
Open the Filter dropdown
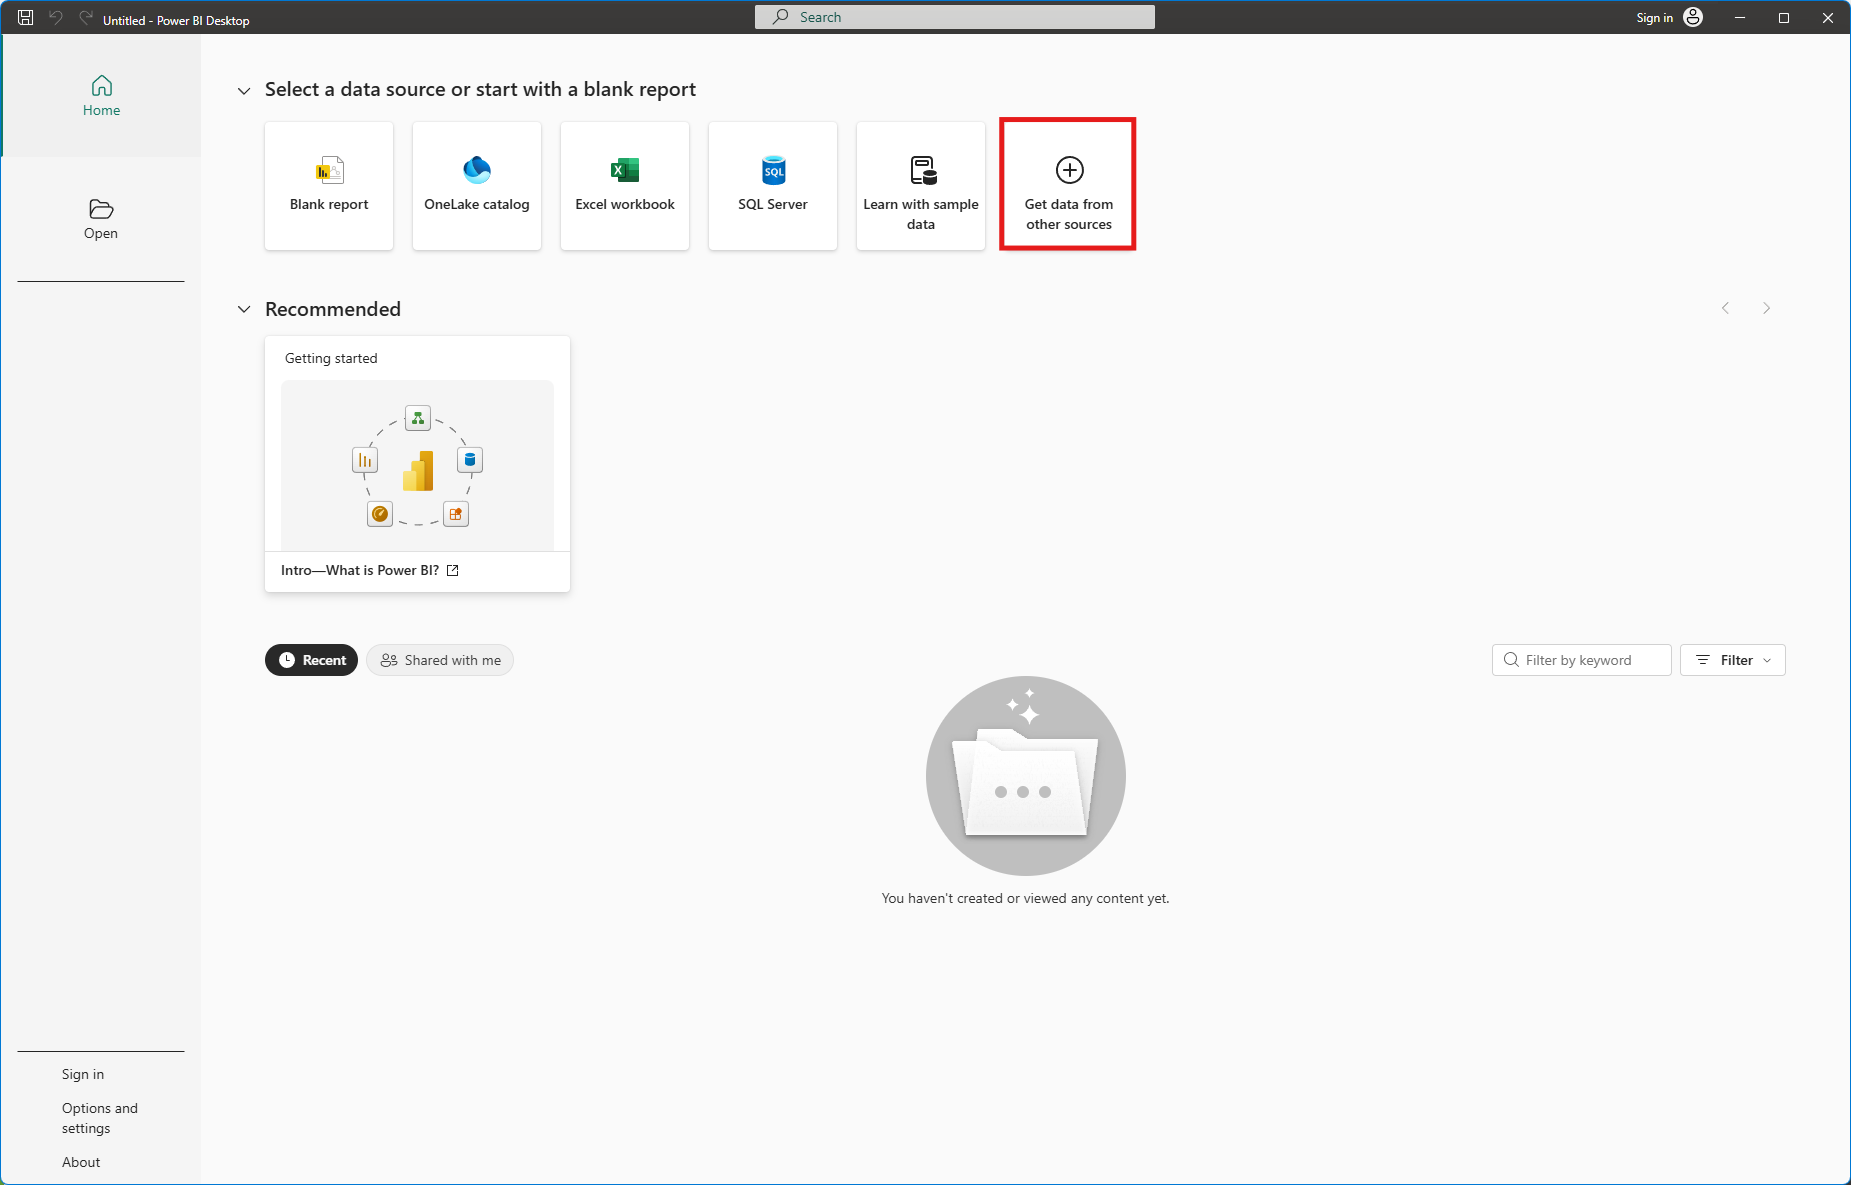pyautogui.click(x=1733, y=660)
